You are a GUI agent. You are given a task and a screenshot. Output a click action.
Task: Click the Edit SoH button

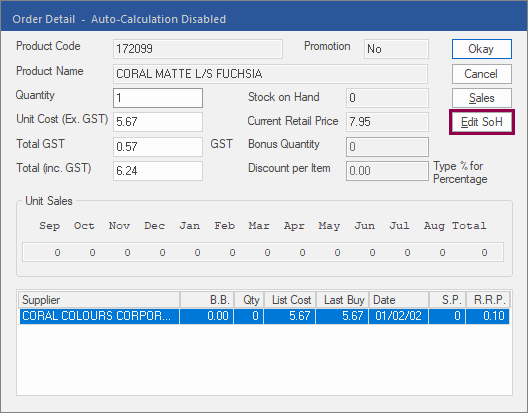tap(482, 122)
